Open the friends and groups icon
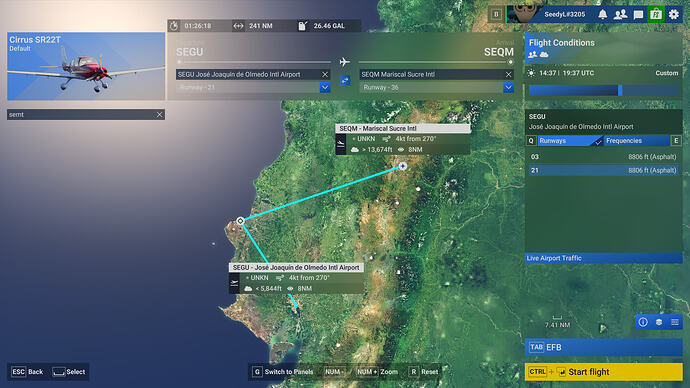 point(620,15)
